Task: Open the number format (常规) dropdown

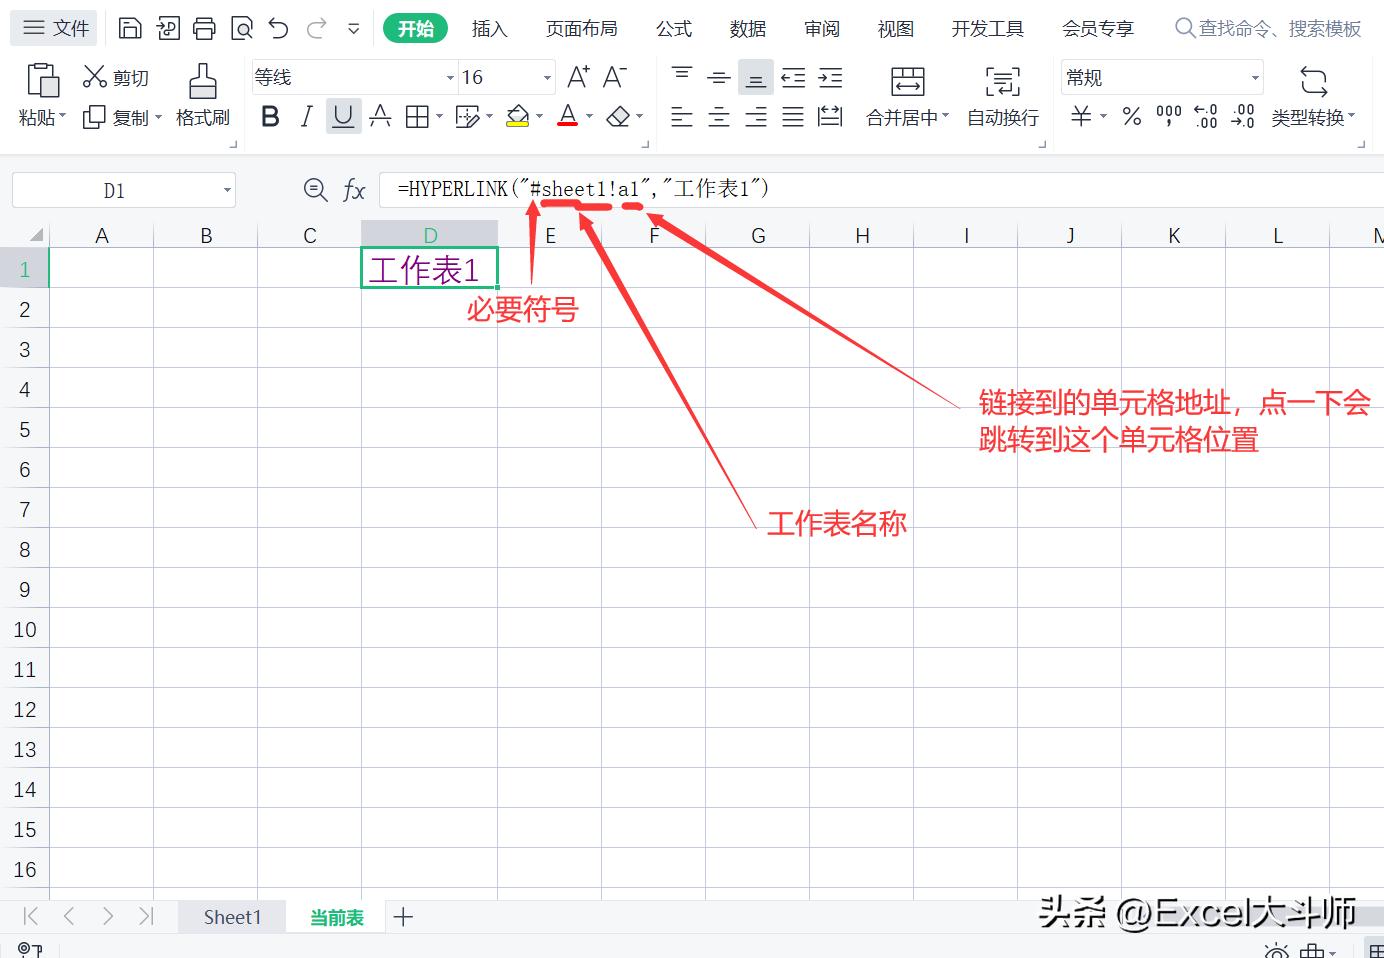Action: point(1160,77)
